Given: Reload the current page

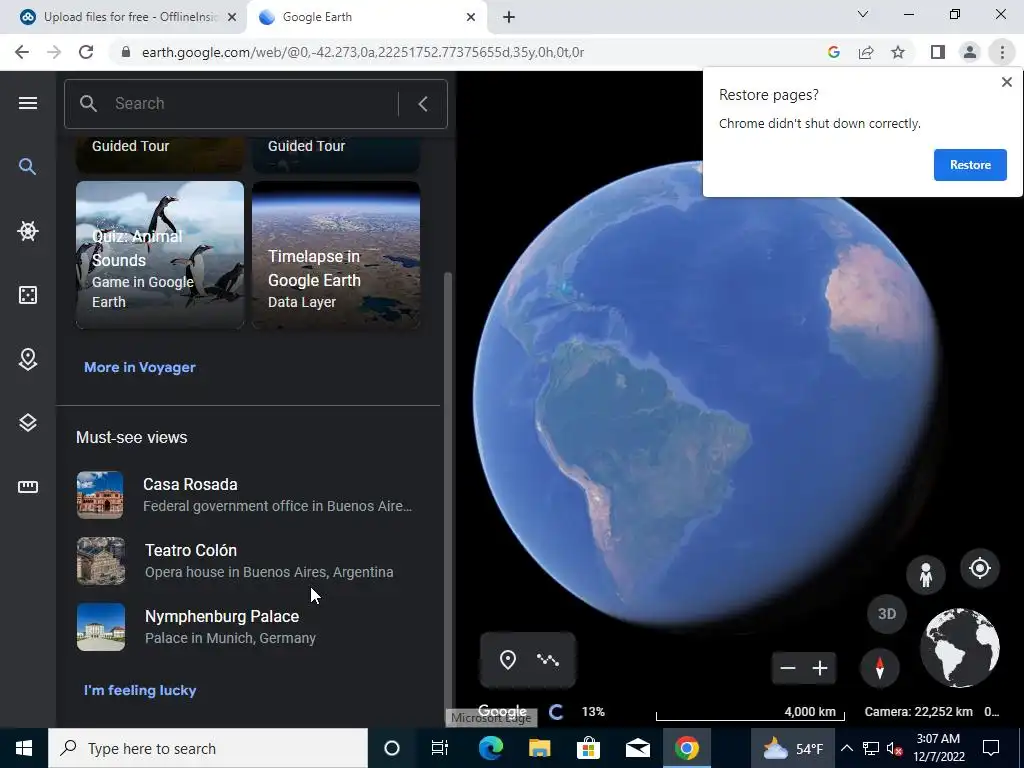Looking at the screenshot, I should pos(86,52).
